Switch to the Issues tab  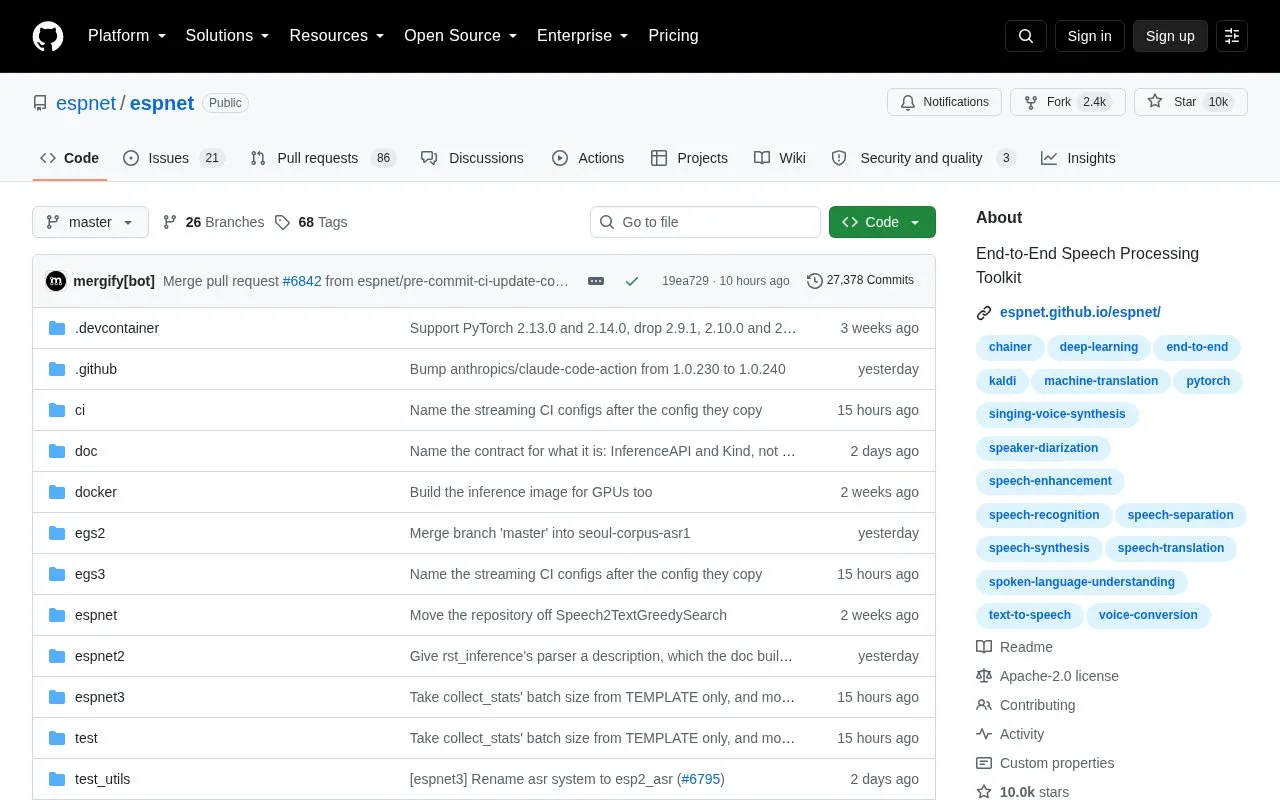click(x=173, y=158)
